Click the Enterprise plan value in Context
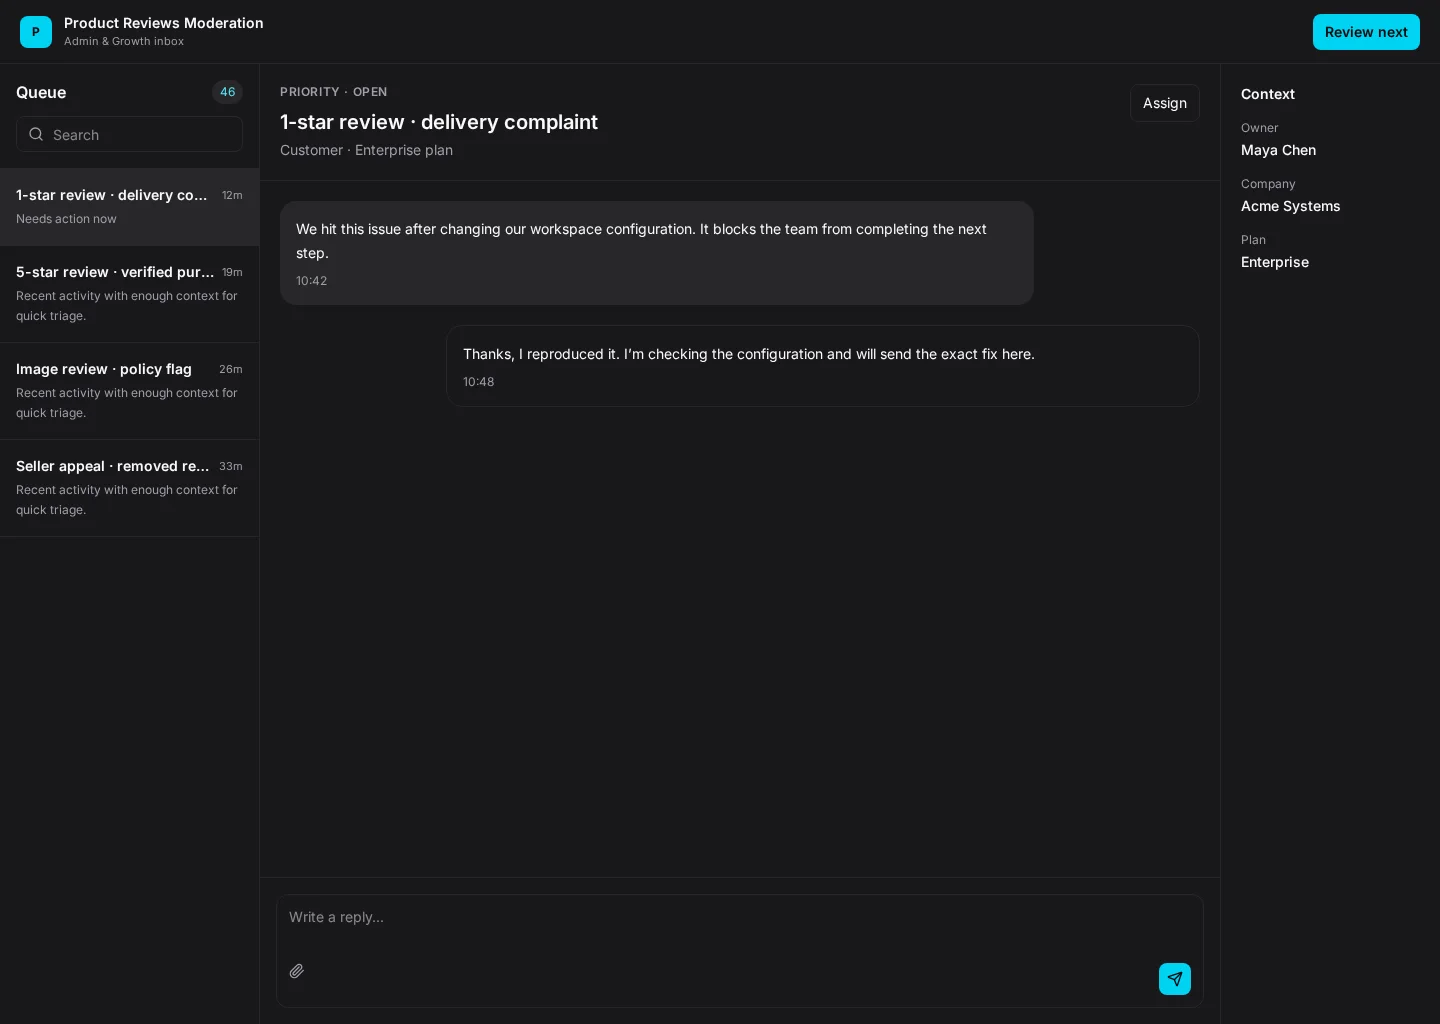The height and width of the screenshot is (1024, 1440). [x=1275, y=262]
